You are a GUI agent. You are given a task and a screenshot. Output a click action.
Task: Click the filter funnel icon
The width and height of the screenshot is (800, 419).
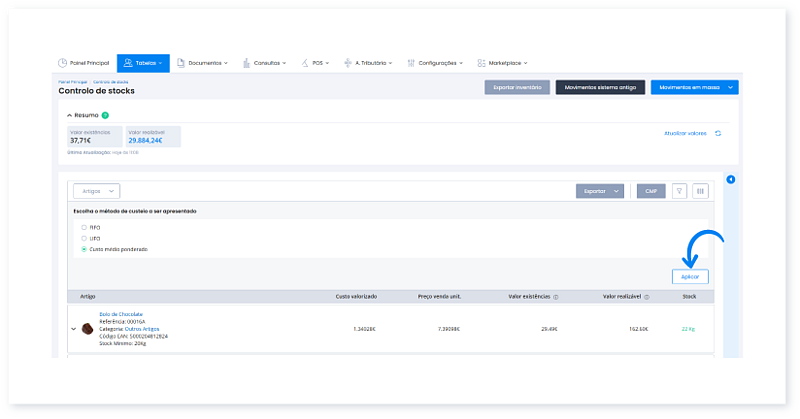coord(680,191)
